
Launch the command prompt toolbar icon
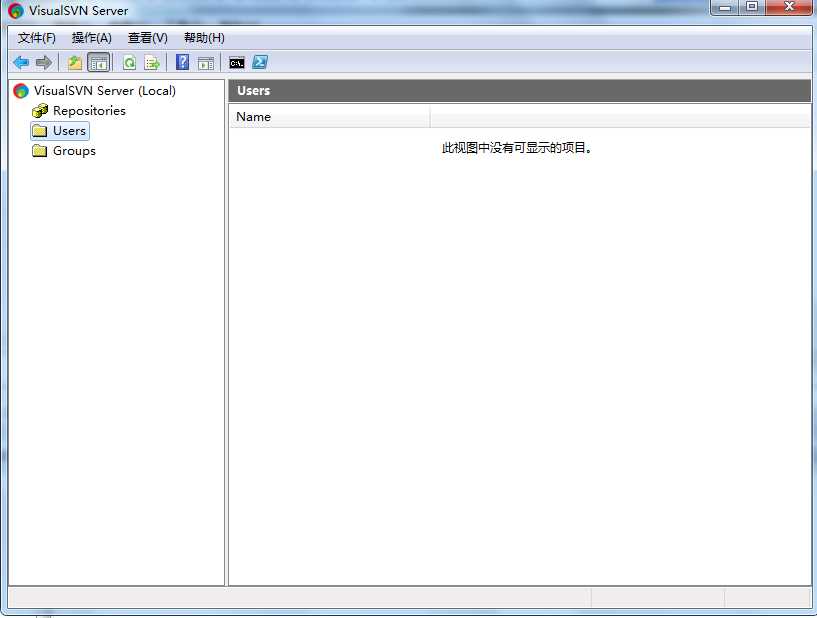(x=237, y=63)
